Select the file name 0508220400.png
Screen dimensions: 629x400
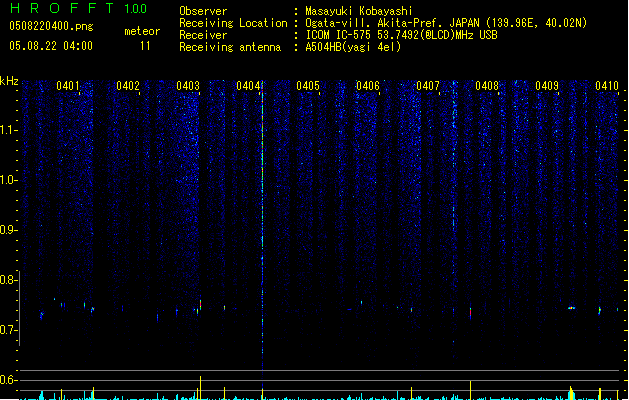(x=51, y=26)
